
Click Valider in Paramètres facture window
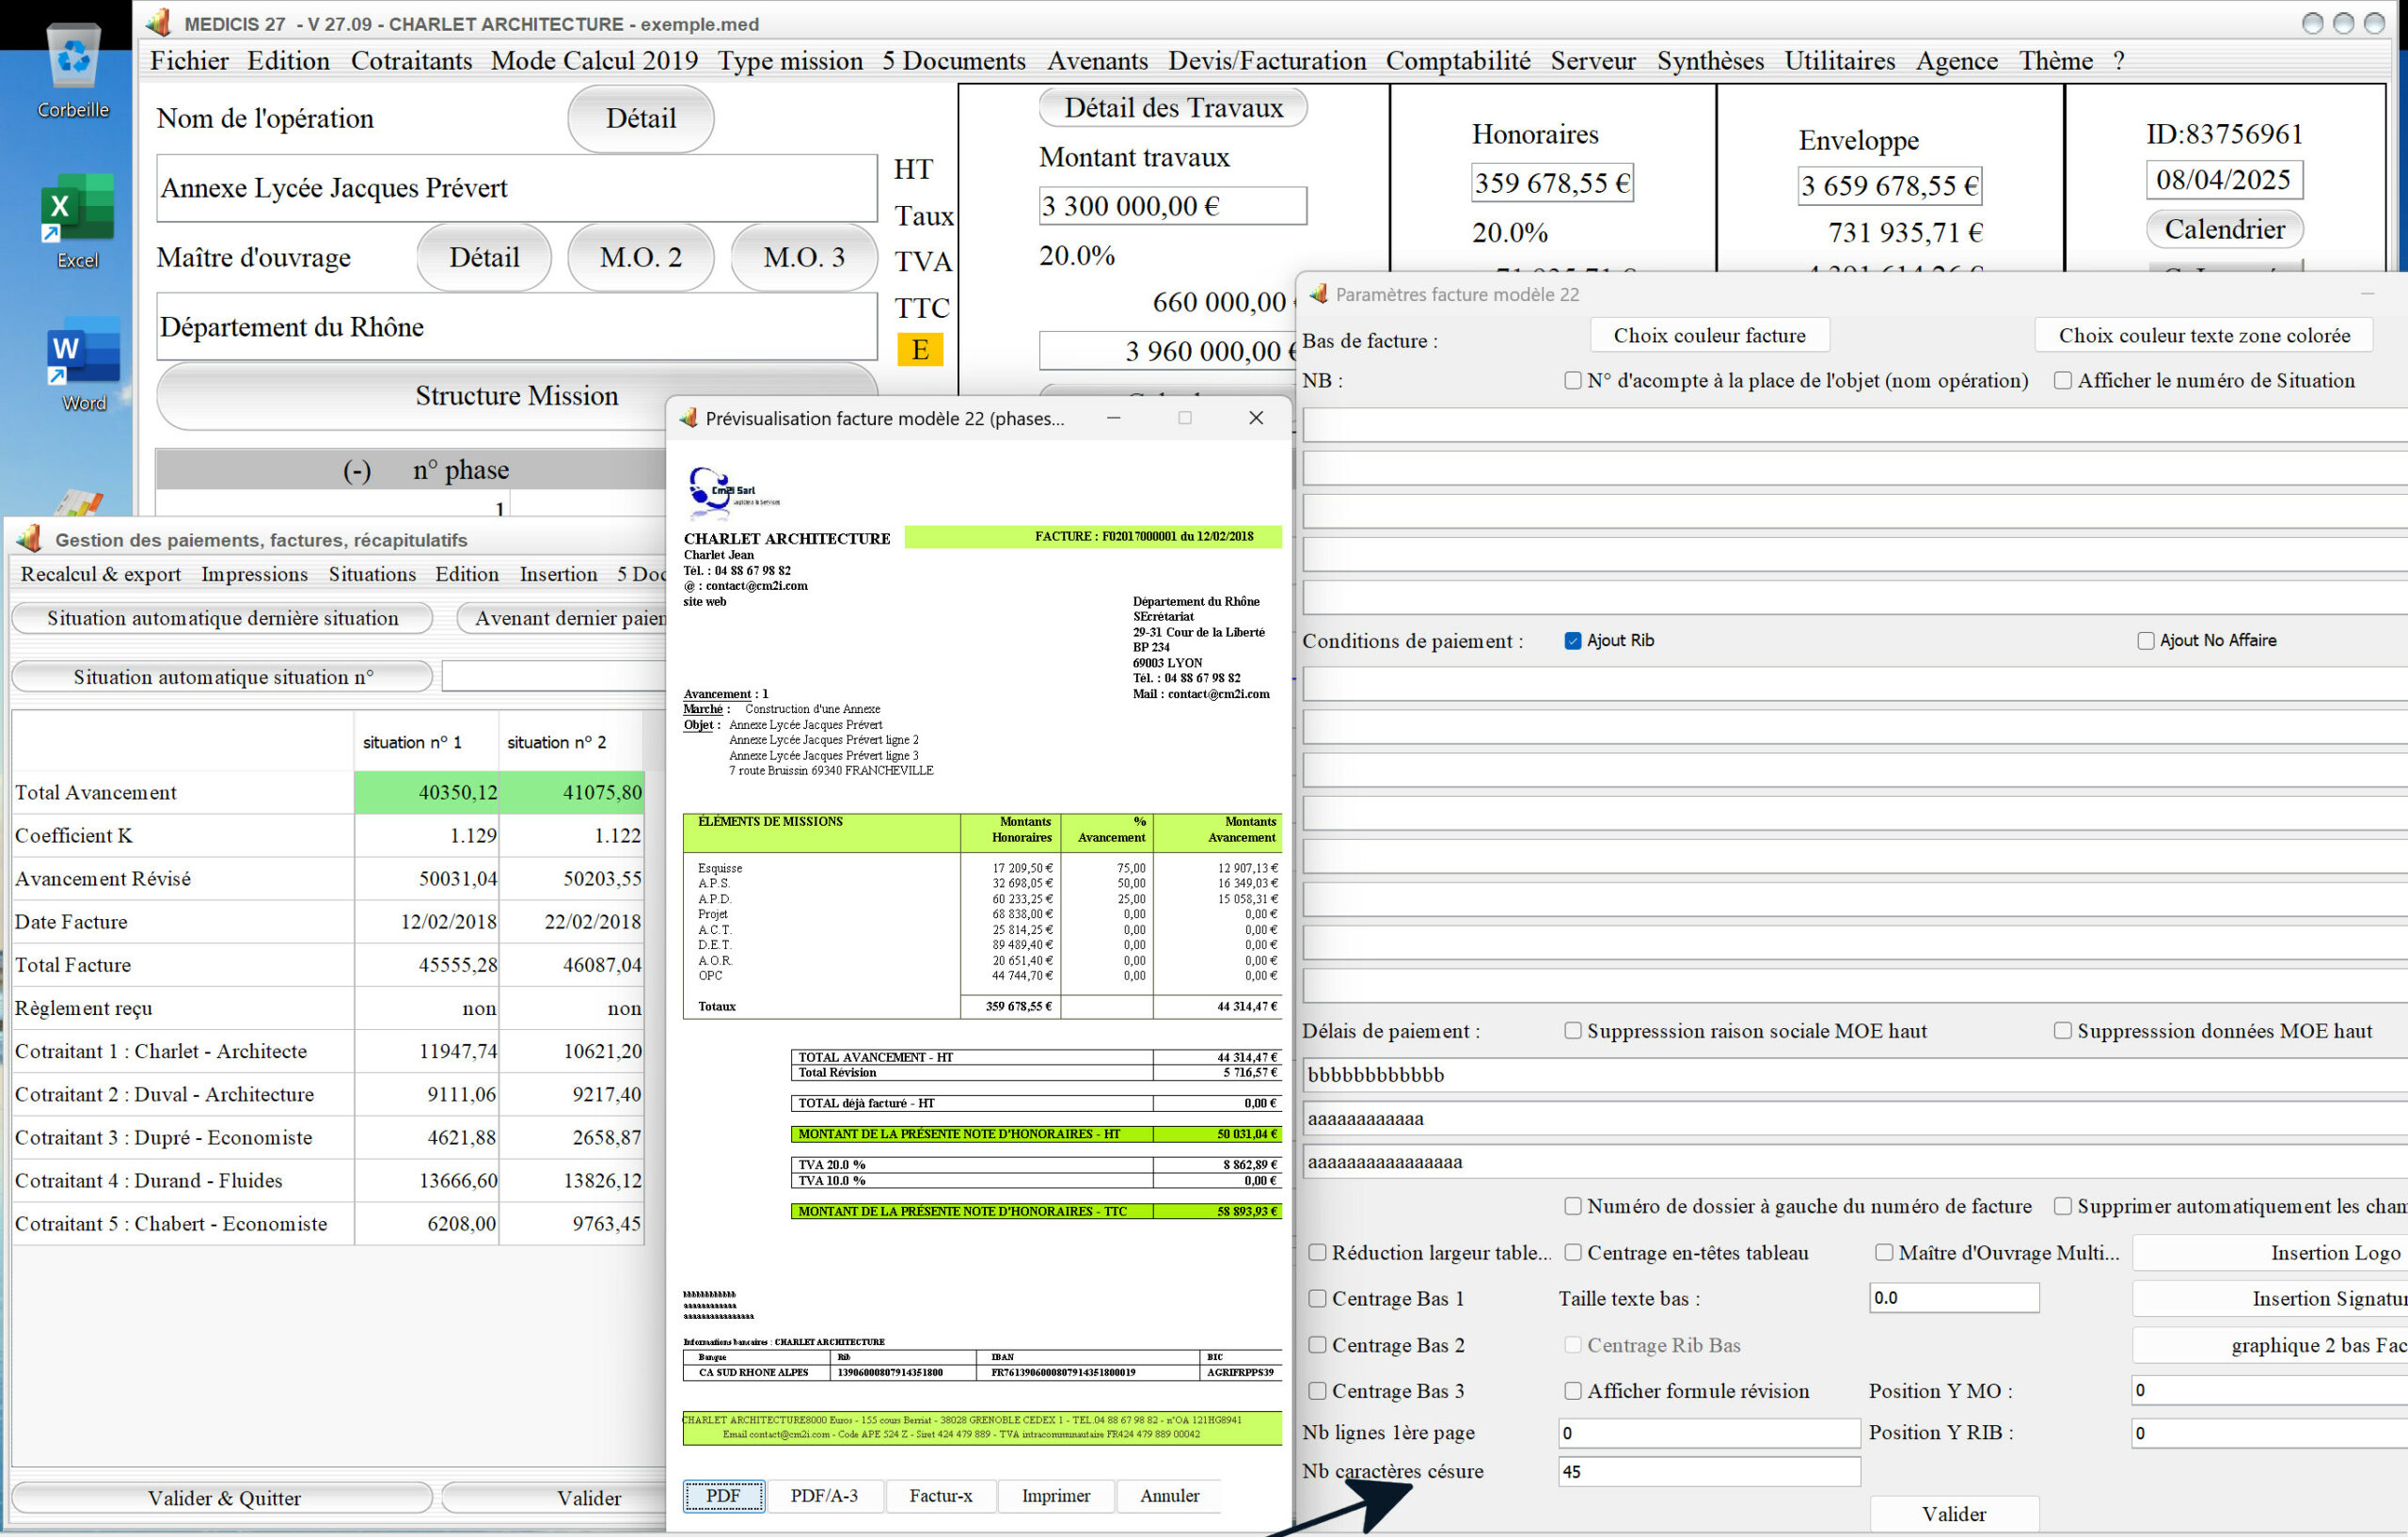click(x=1954, y=1513)
